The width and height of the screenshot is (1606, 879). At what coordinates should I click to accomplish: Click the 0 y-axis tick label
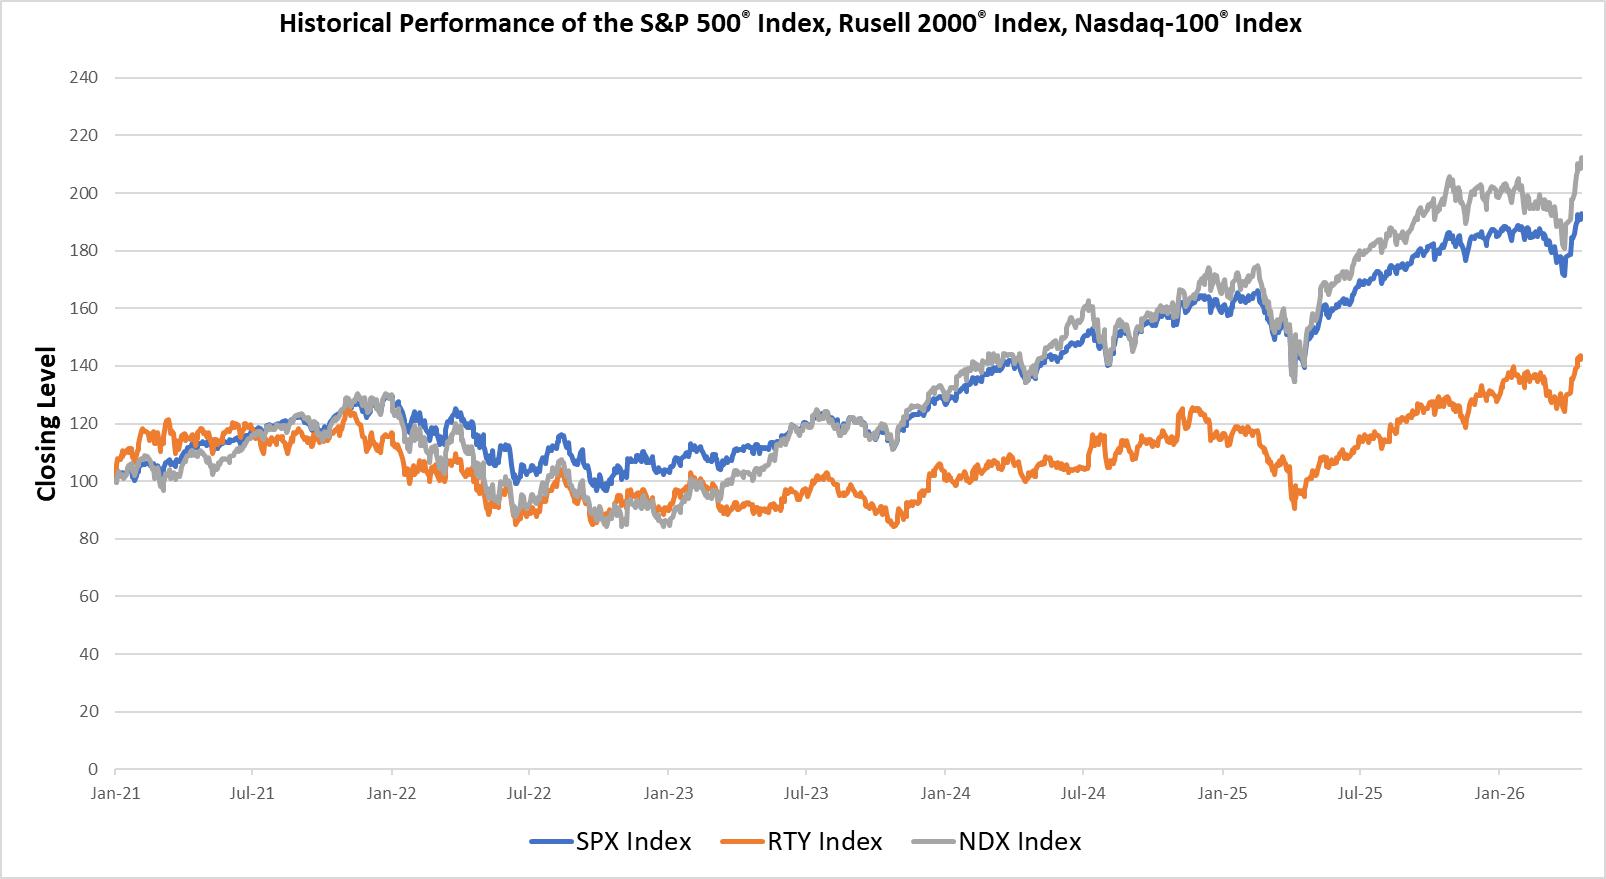point(93,769)
